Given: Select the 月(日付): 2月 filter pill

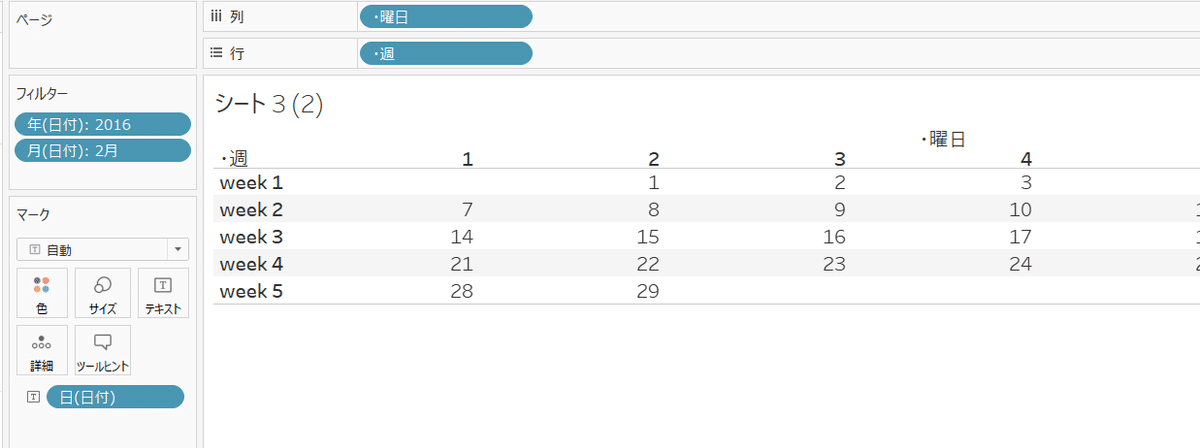Looking at the screenshot, I should click(x=103, y=151).
